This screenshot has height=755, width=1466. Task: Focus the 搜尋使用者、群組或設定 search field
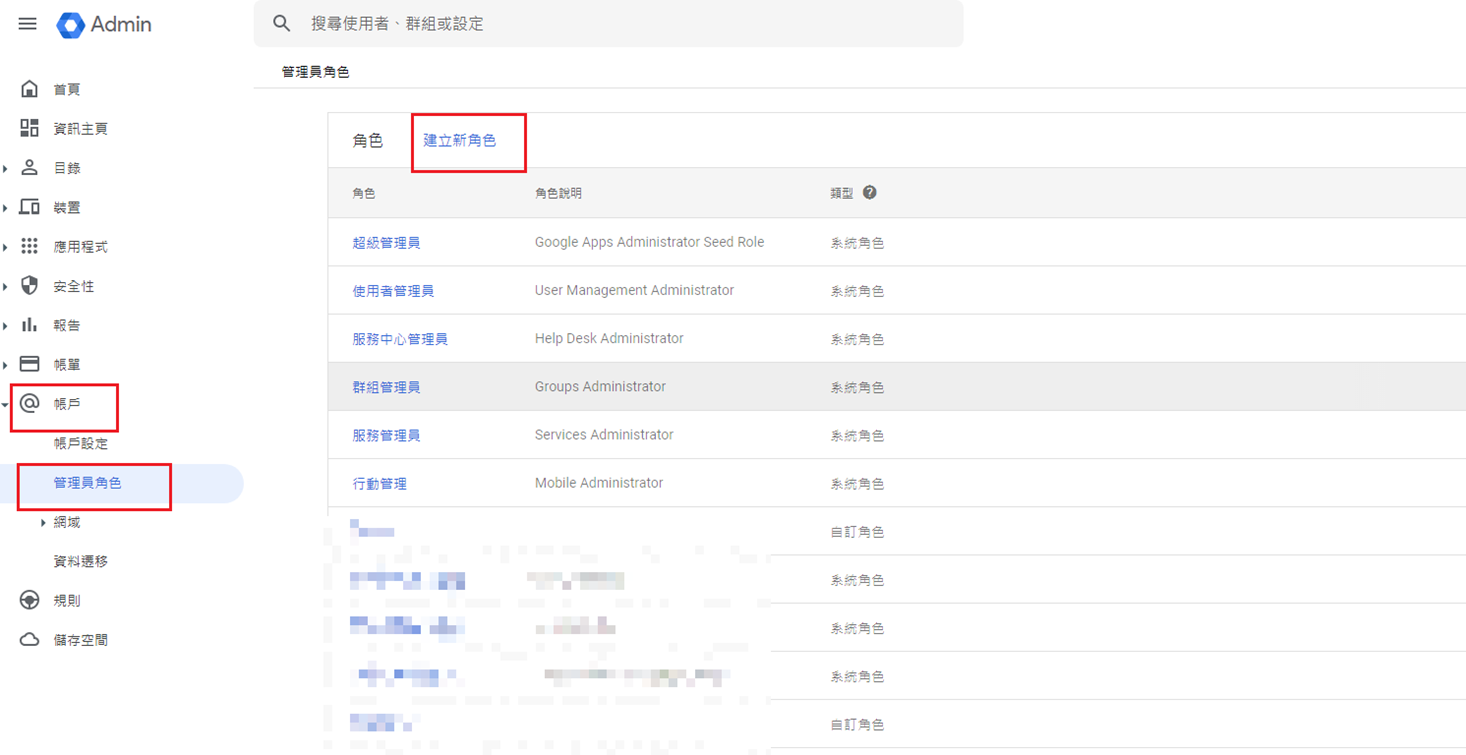(620, 23)
